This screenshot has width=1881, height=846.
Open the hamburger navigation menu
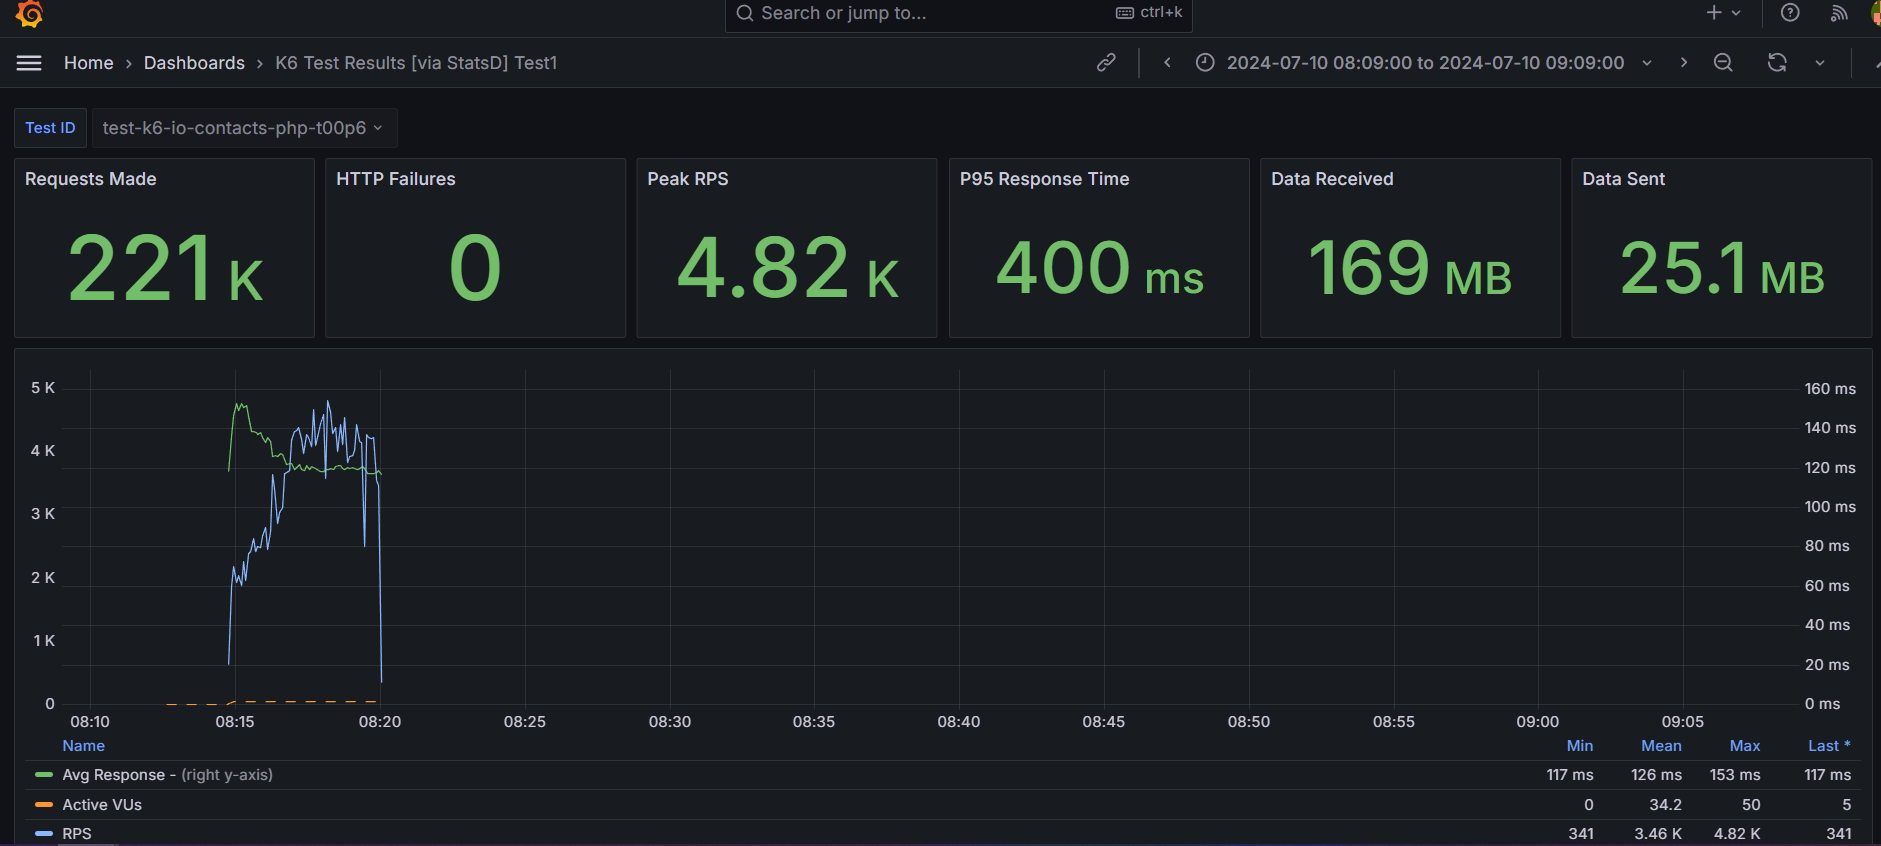29,63
